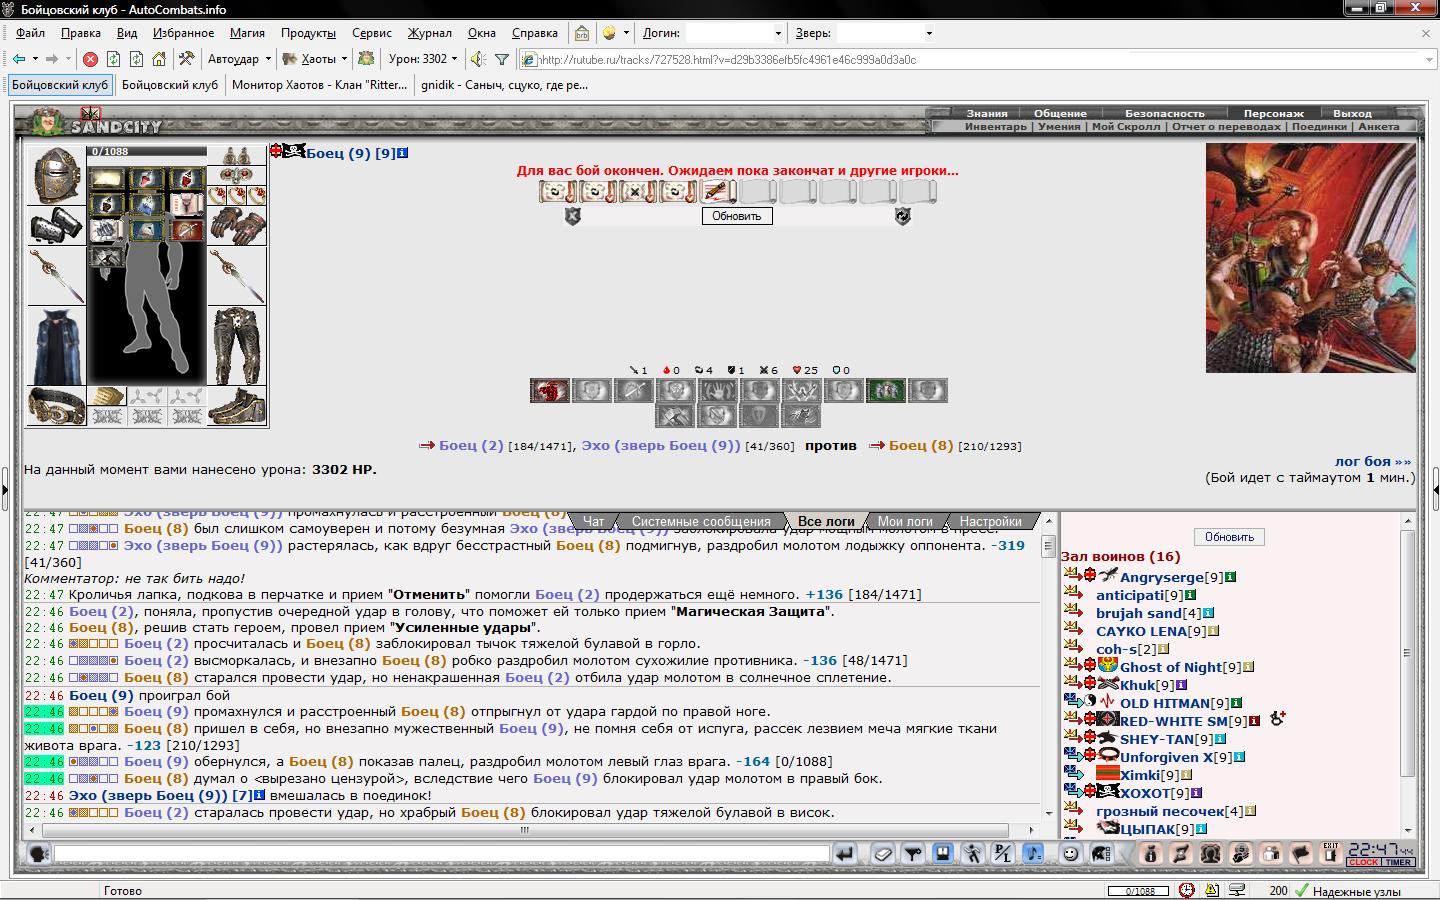Click the filter funnel icon in toolbar
The height and width of the screenshot is (900, 1440).
(502, 59)
